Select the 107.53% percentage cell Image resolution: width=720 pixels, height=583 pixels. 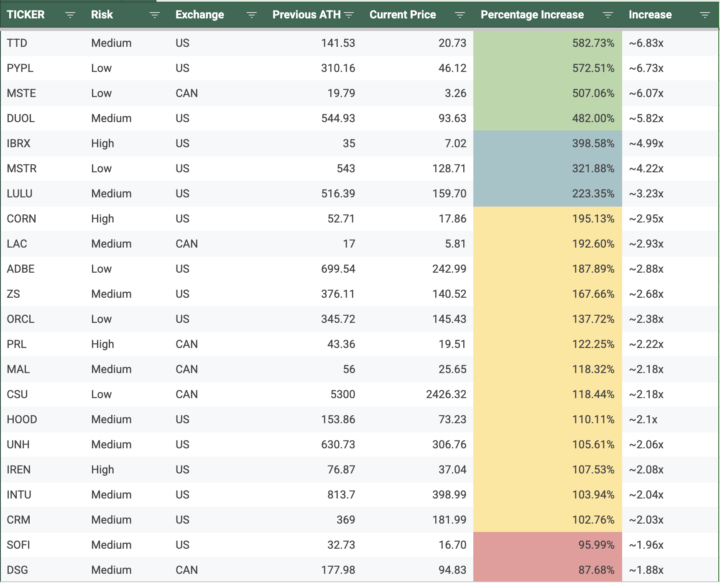coord(548,470)
